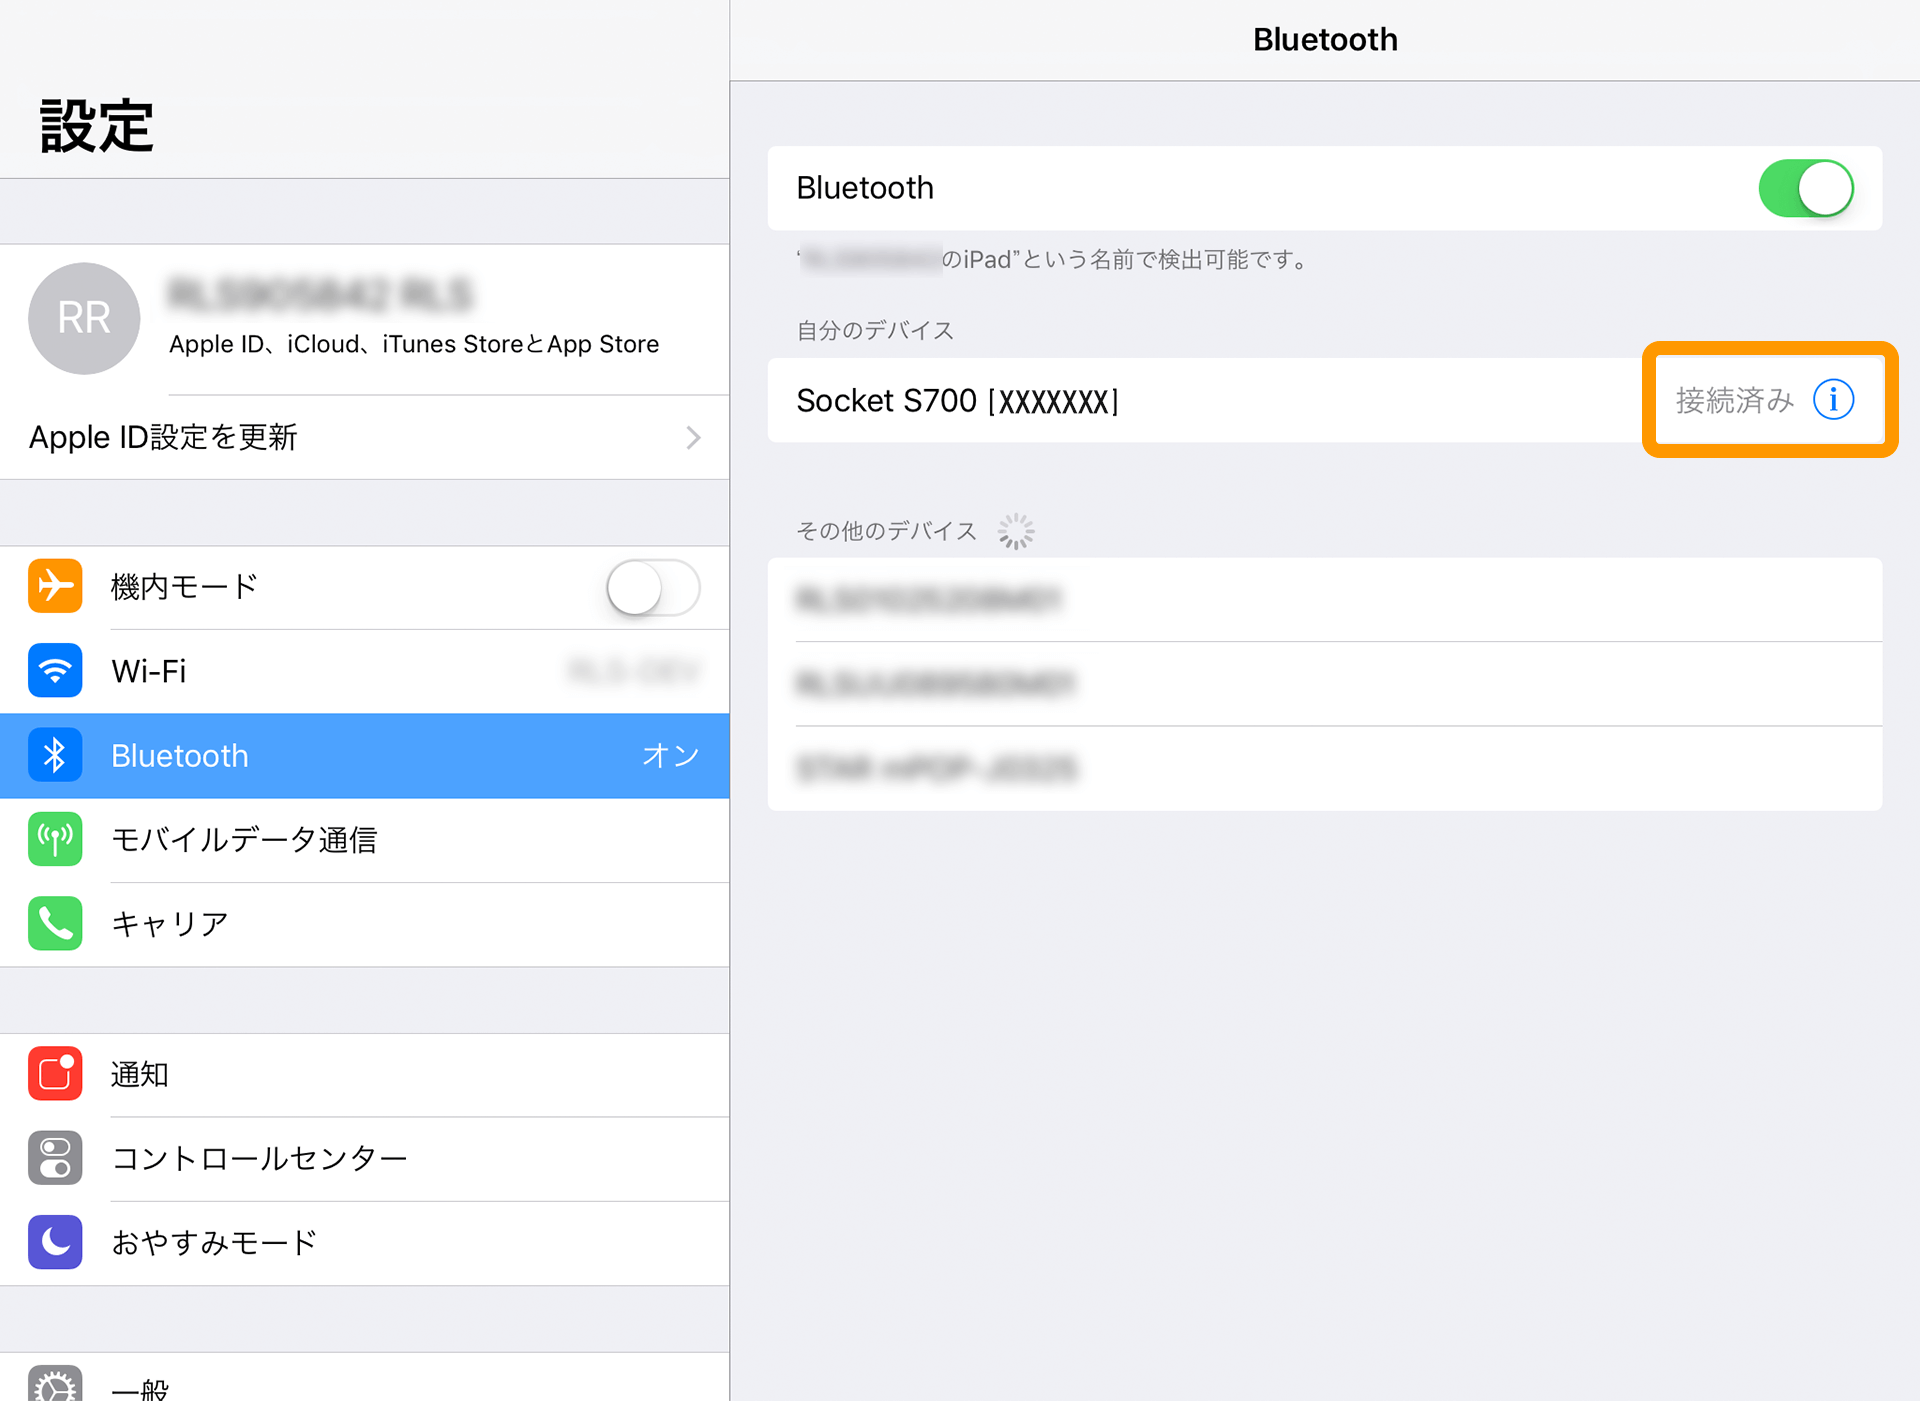
Task: Select the Bluetooth settings menu item
Action: (x=362, y=754)
